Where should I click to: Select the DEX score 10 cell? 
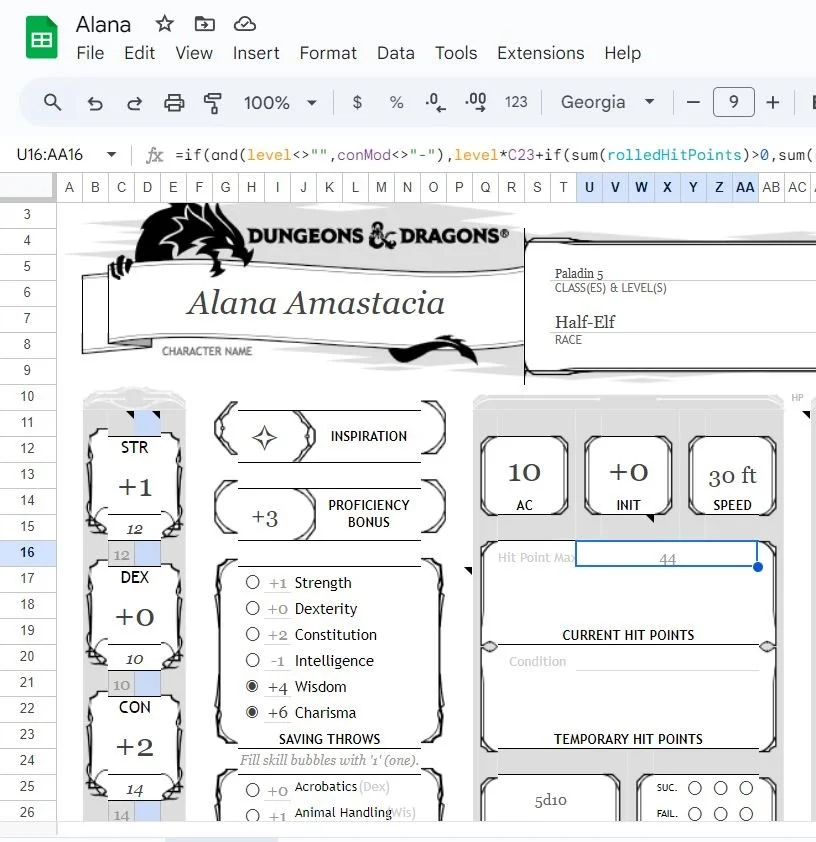coord(135,659)
